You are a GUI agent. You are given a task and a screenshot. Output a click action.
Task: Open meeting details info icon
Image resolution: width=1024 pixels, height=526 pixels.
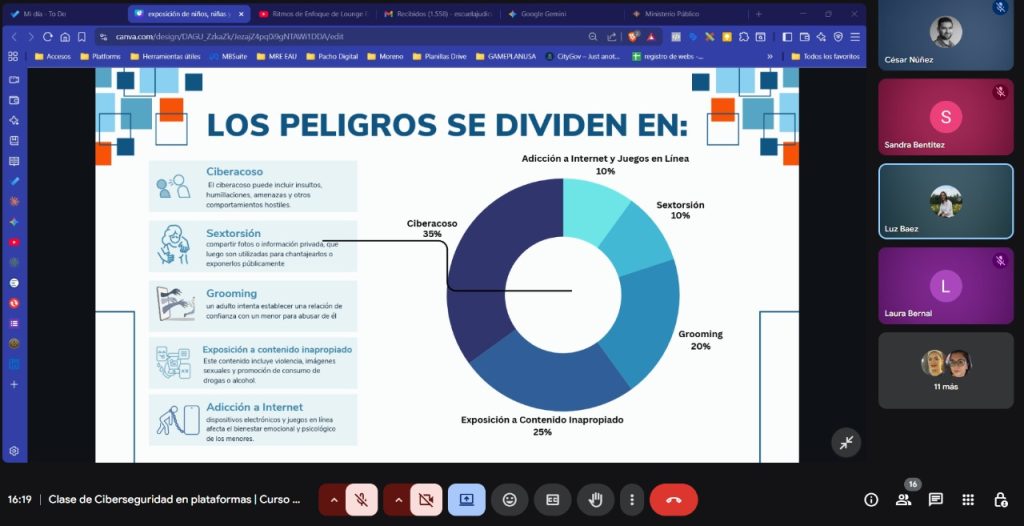pyautogui.click(x=871, y=500)
